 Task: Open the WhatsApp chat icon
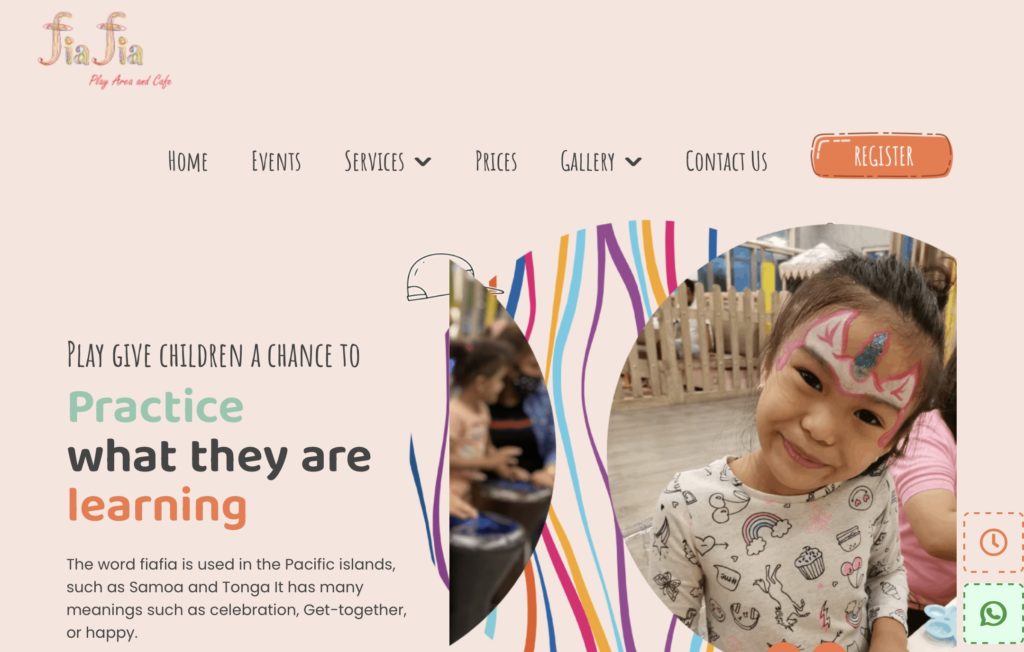click(x=993, y=614)
